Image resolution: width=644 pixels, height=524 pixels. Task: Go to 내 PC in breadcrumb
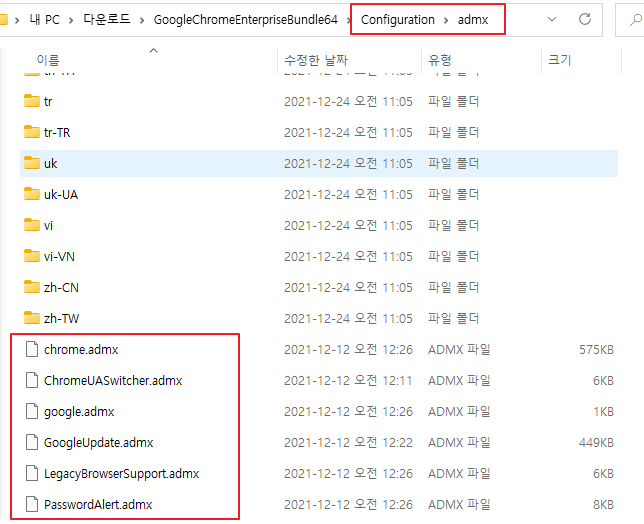tap(45, 19)
